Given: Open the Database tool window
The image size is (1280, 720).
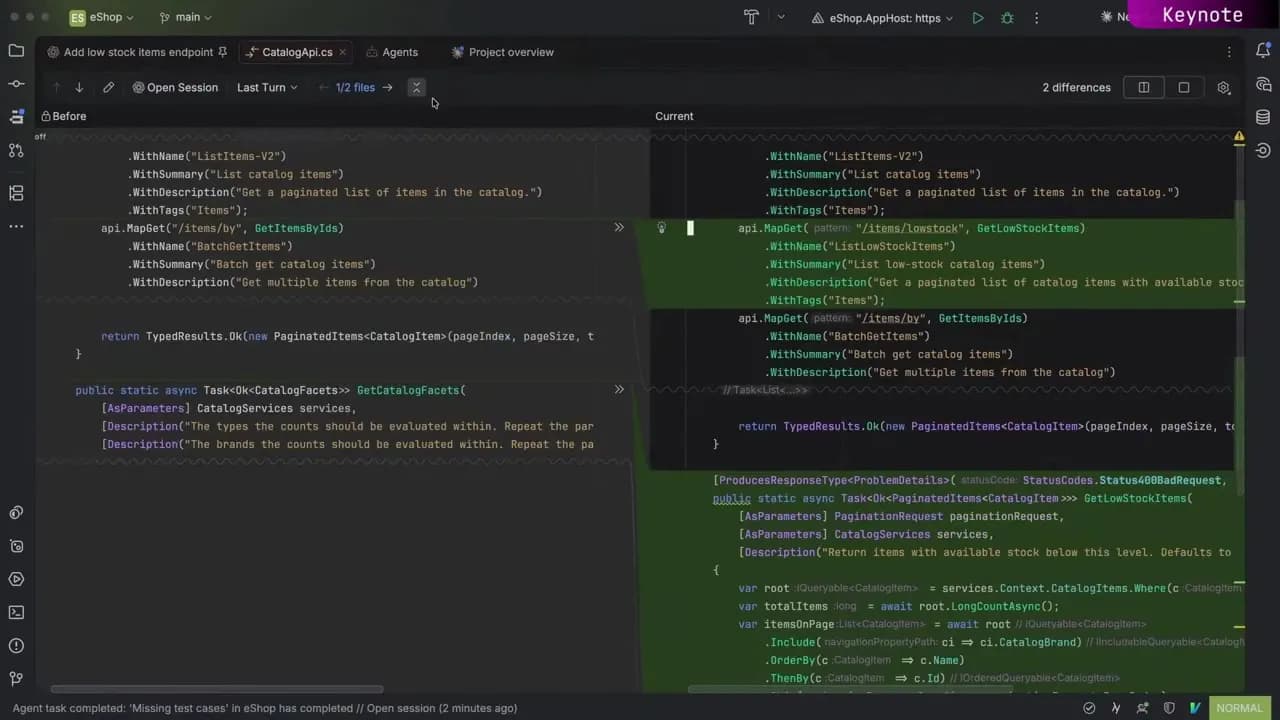Looking at the screenshot, I should tap(1263, 117).
